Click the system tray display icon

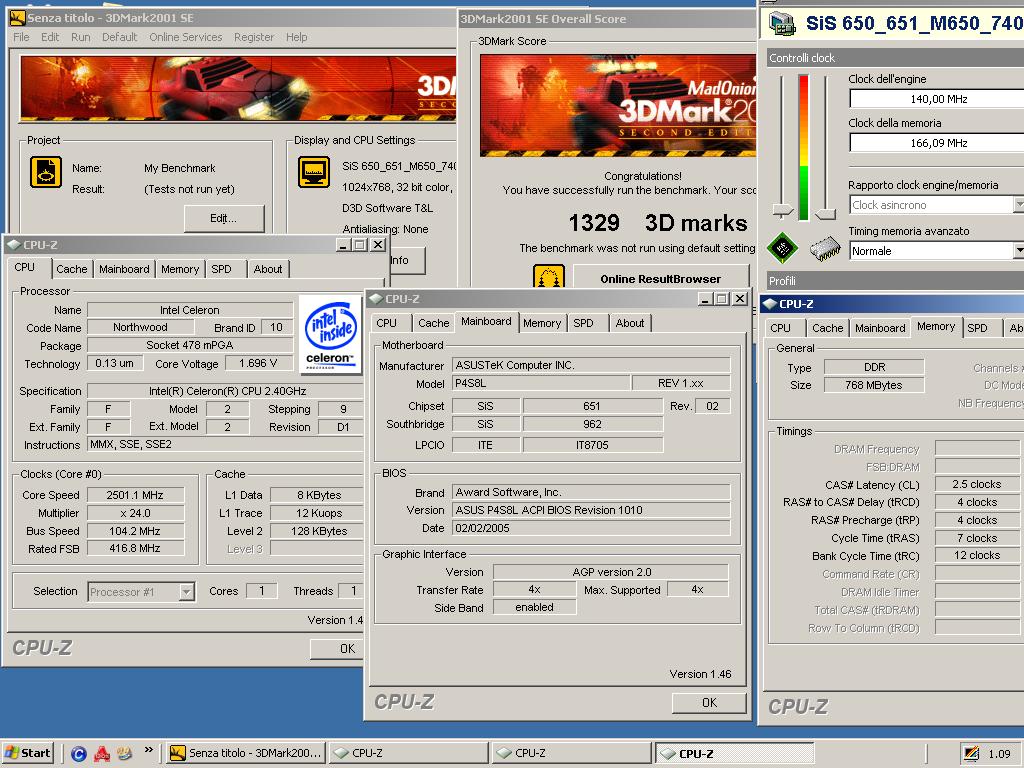[972, 754]
